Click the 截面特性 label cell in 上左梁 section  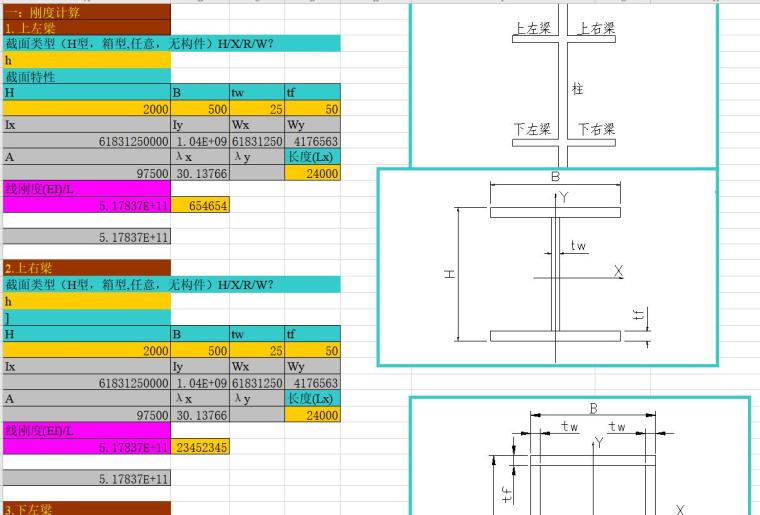pos(85,76)
